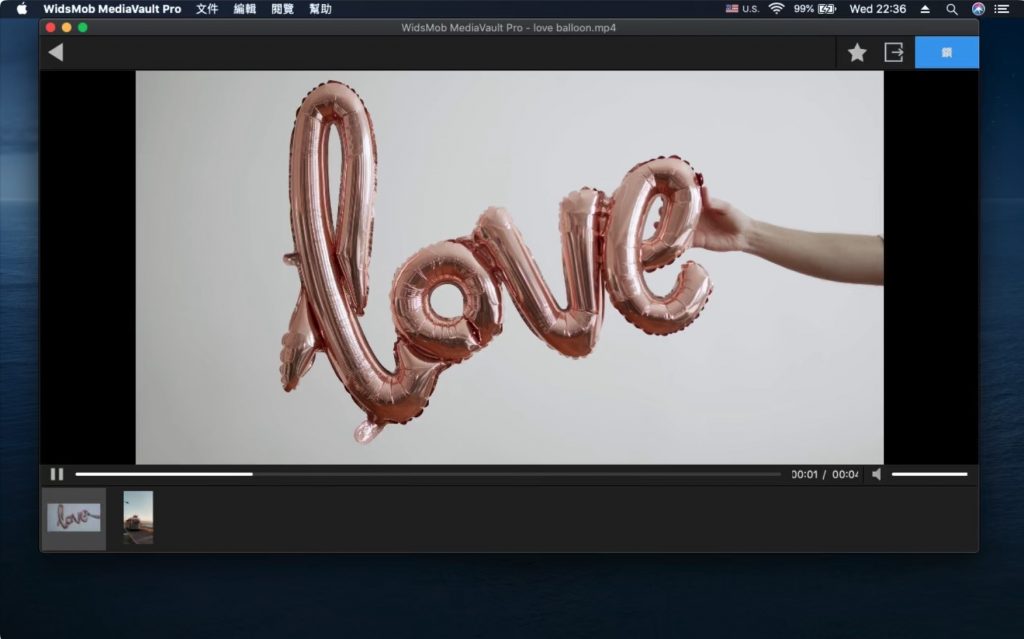The height and width of the screenshot is (639, 1024).
Task: Toggle the favorite star for love balloon.mp4
Action: pos(857,51)
